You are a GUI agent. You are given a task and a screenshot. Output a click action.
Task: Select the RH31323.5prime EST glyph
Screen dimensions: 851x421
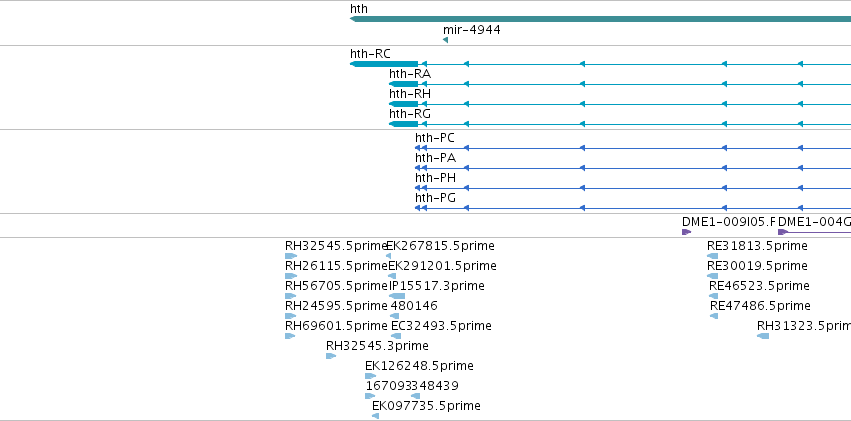[763, 336]
